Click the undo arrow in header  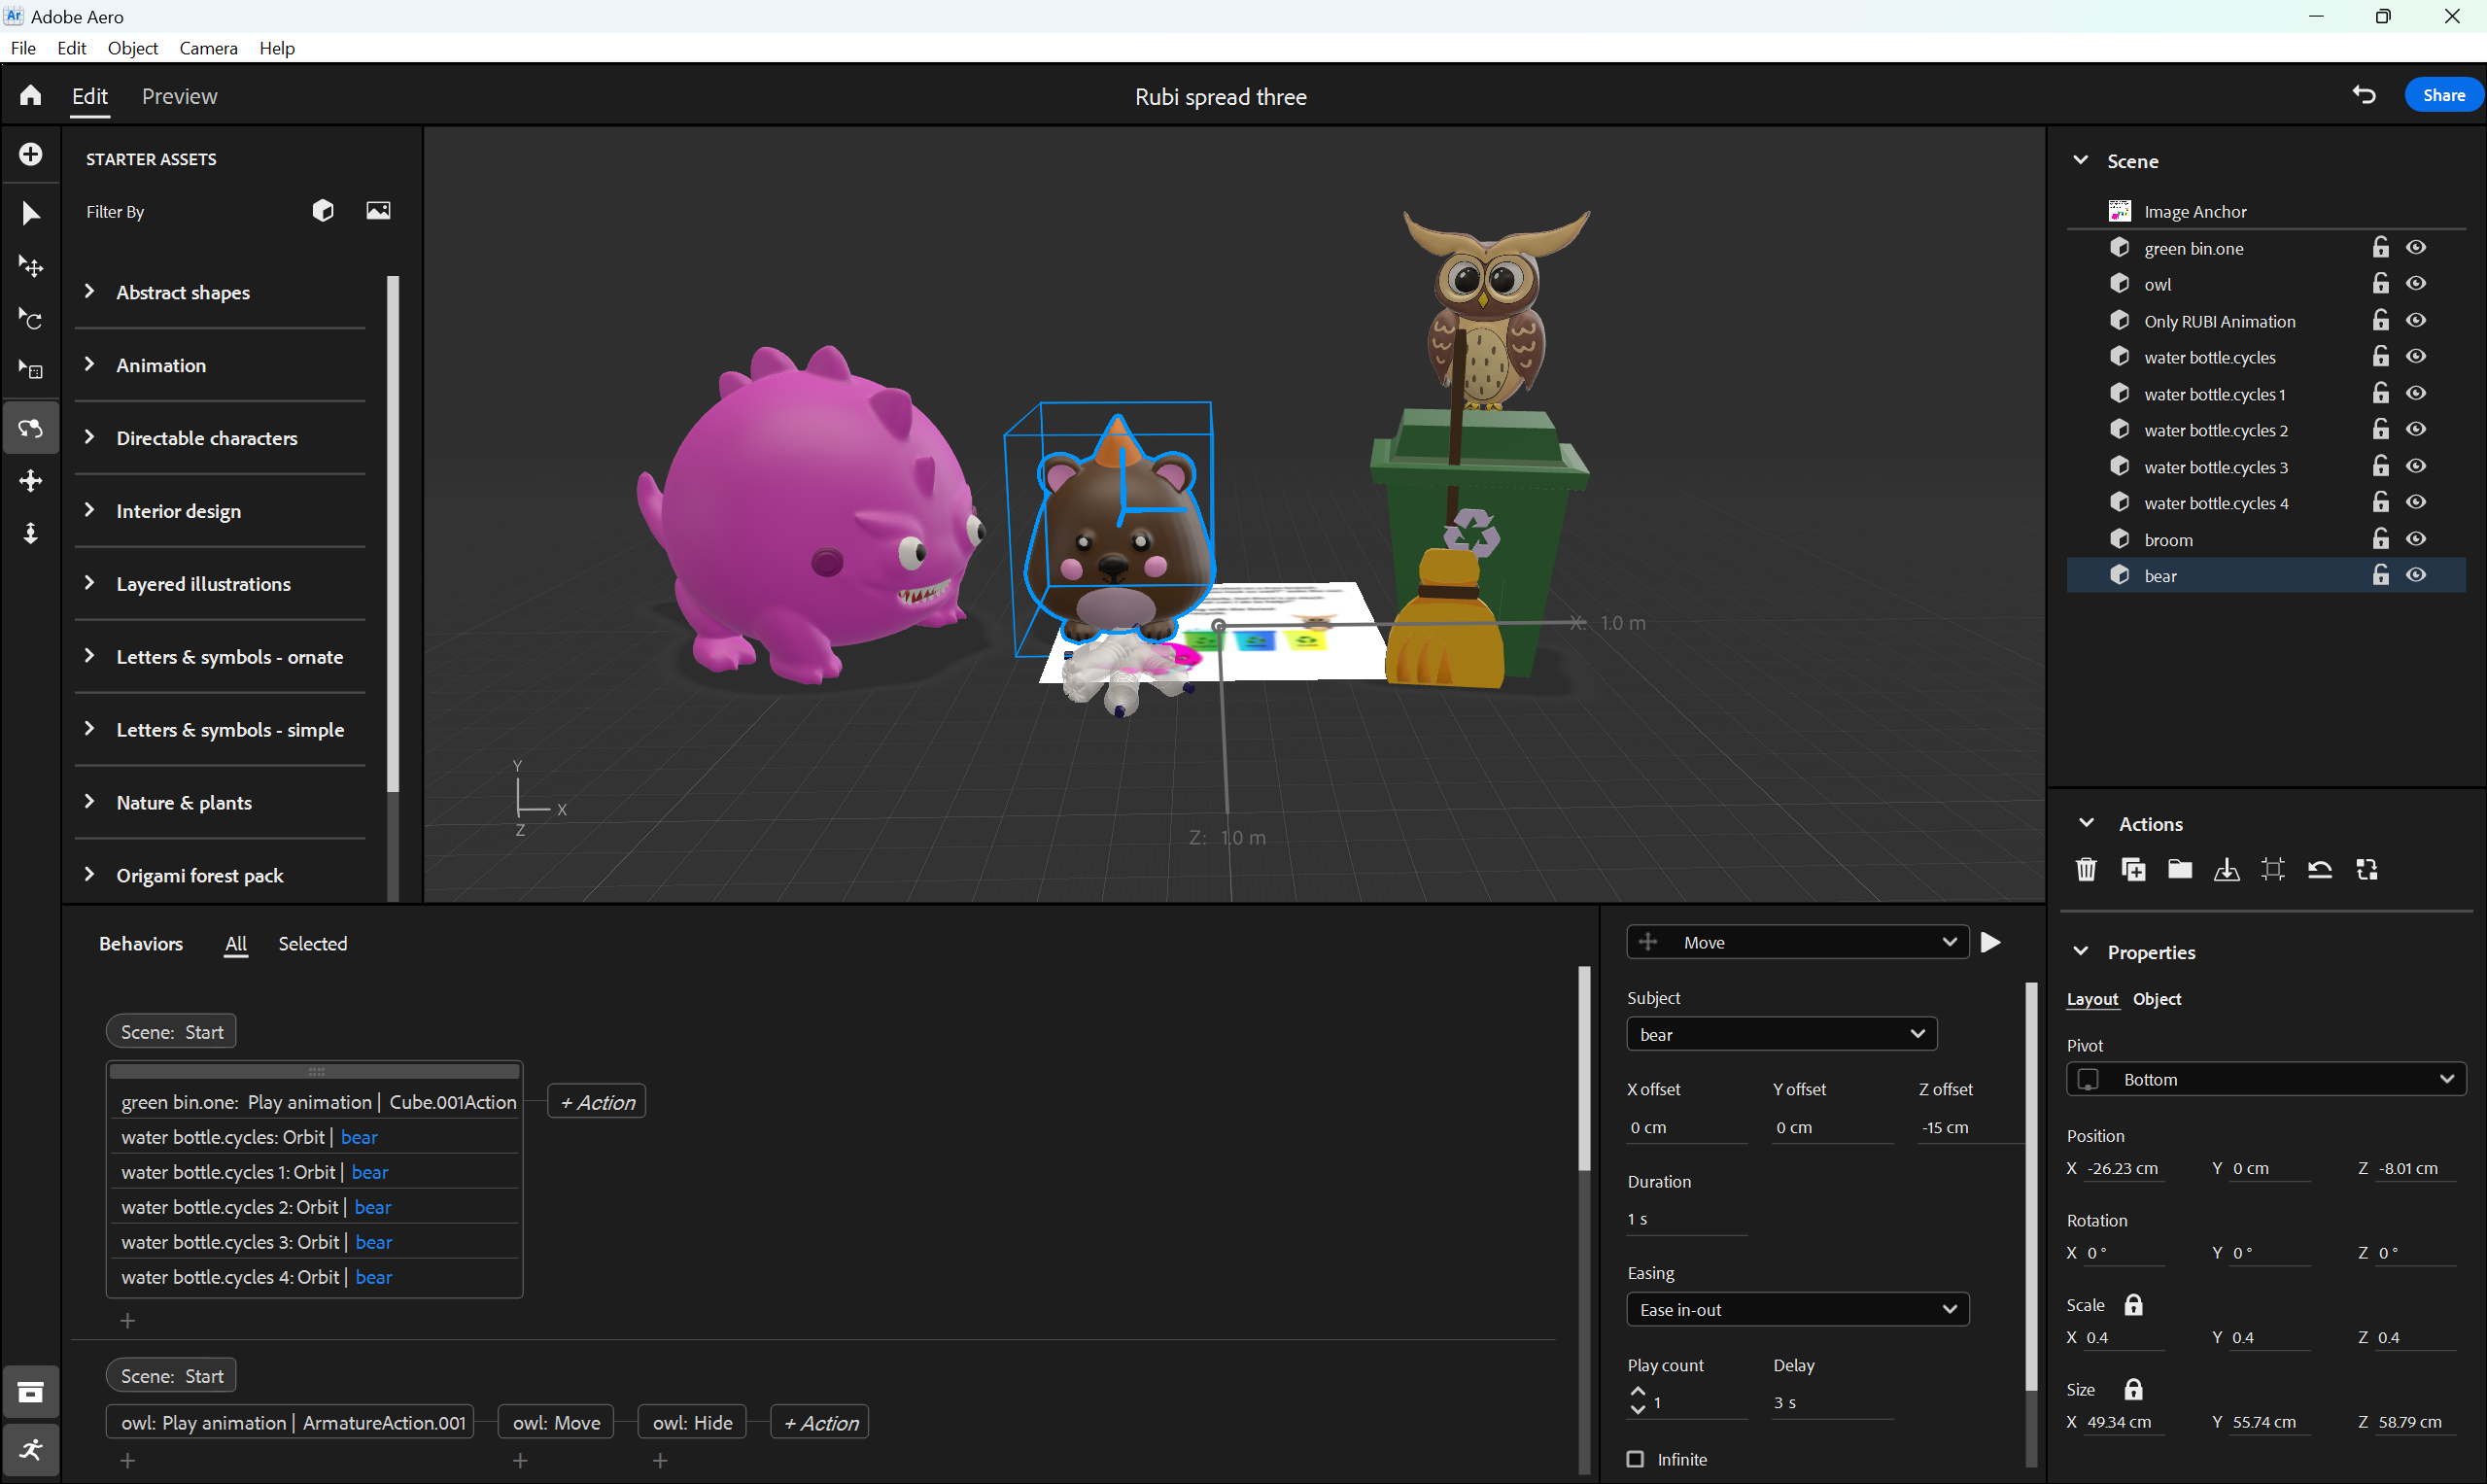pos(2364,95)
